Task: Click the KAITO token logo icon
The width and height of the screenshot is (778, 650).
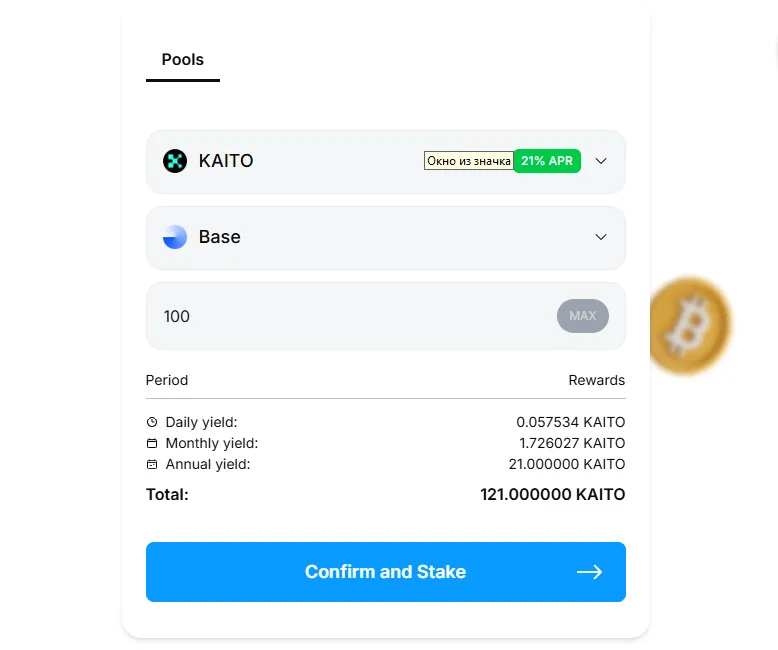Action: point(175,161)
